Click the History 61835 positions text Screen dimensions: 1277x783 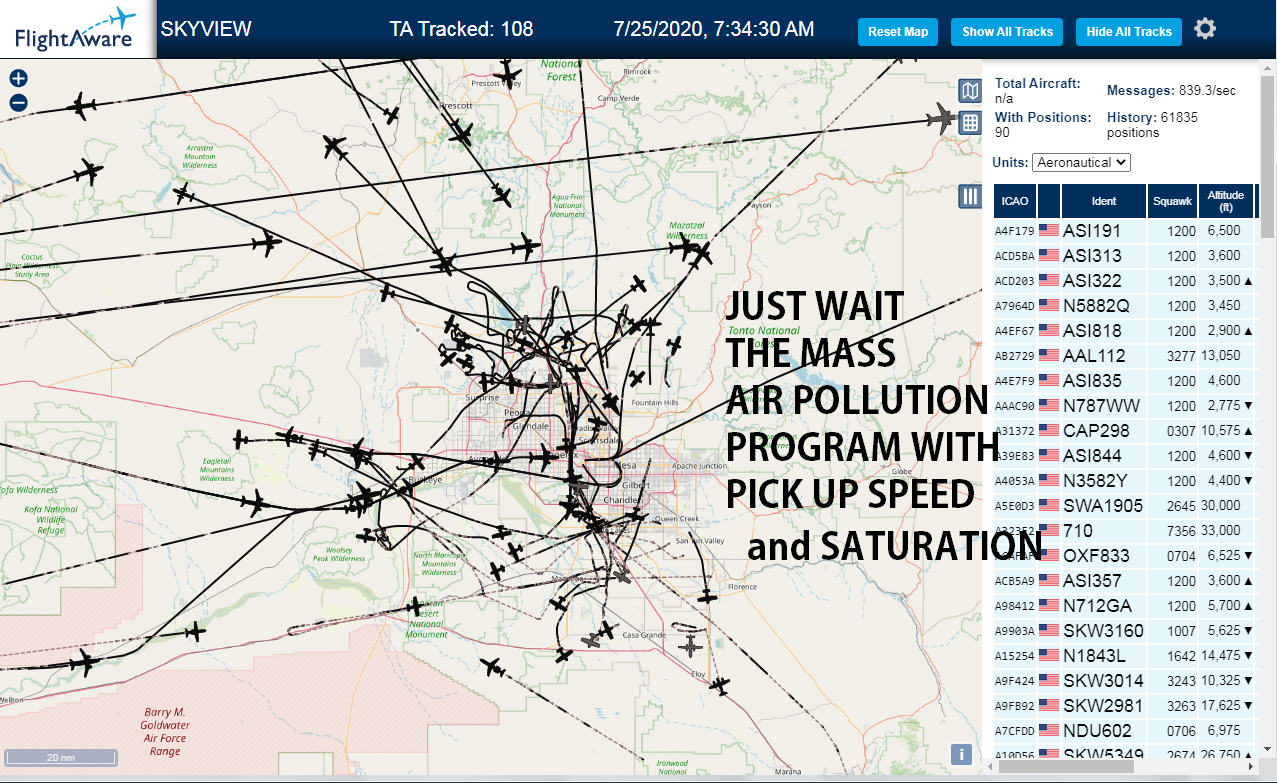click(1152, 124)
